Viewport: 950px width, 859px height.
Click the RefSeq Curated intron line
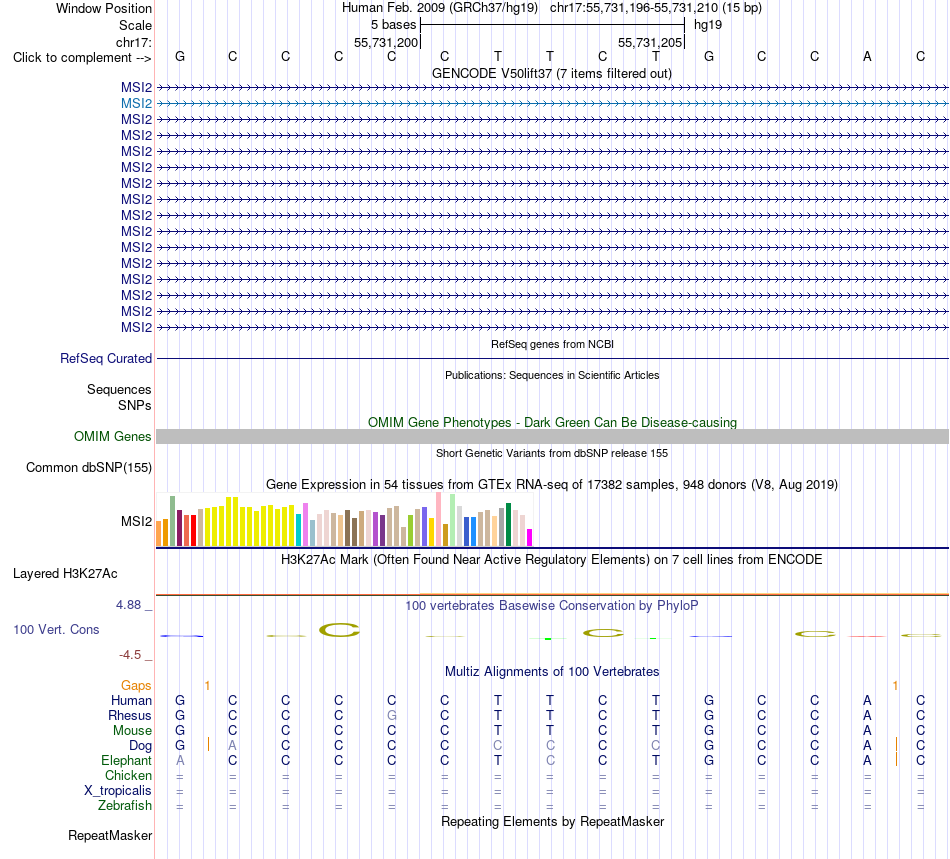(x=552, y=359)
